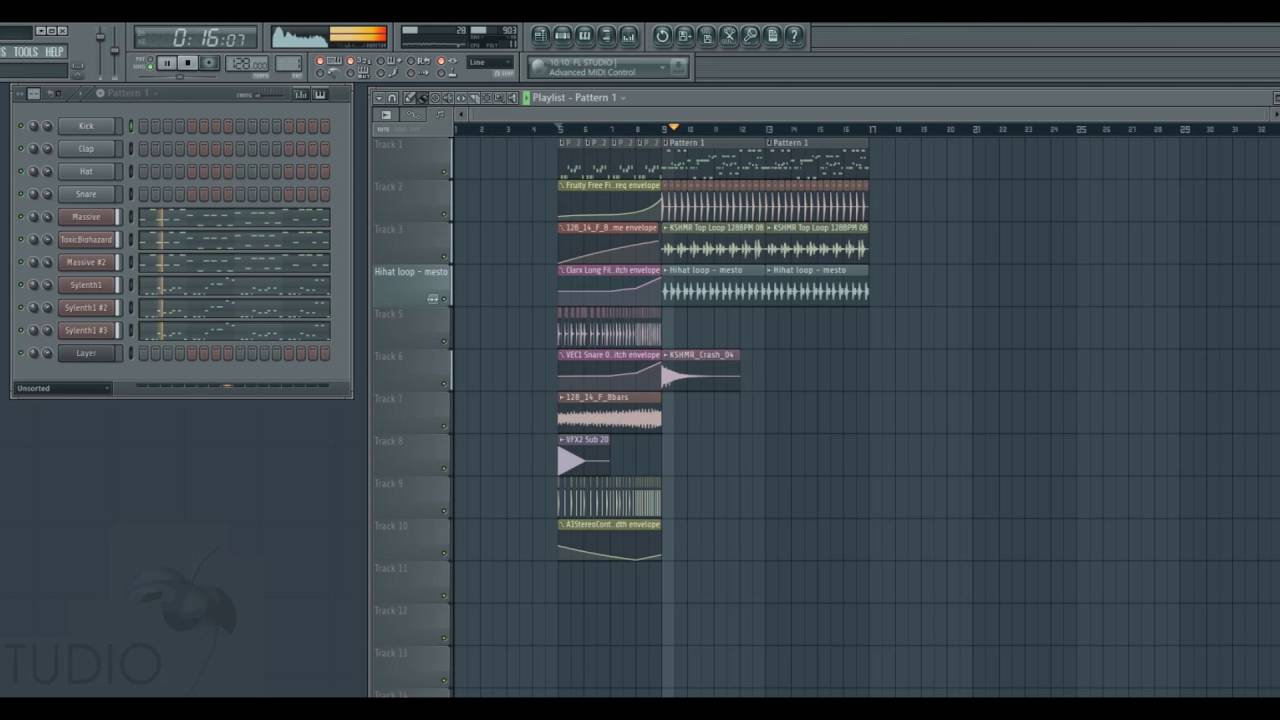Select the Draw pencil tool in Playlist
The height and width of the screenshot is (720, 1280).
pyautogui.click(x=409, y=98)
